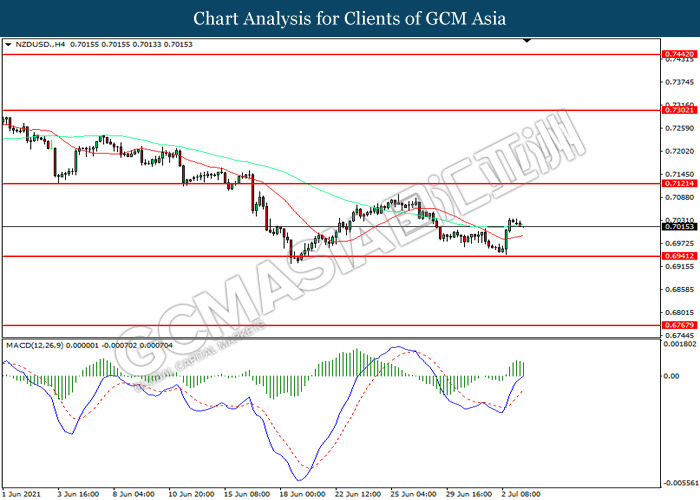Click the dropdown arrow beside NZDUSD symbol
Screen dimensions: 700x500
click(8, 45)
